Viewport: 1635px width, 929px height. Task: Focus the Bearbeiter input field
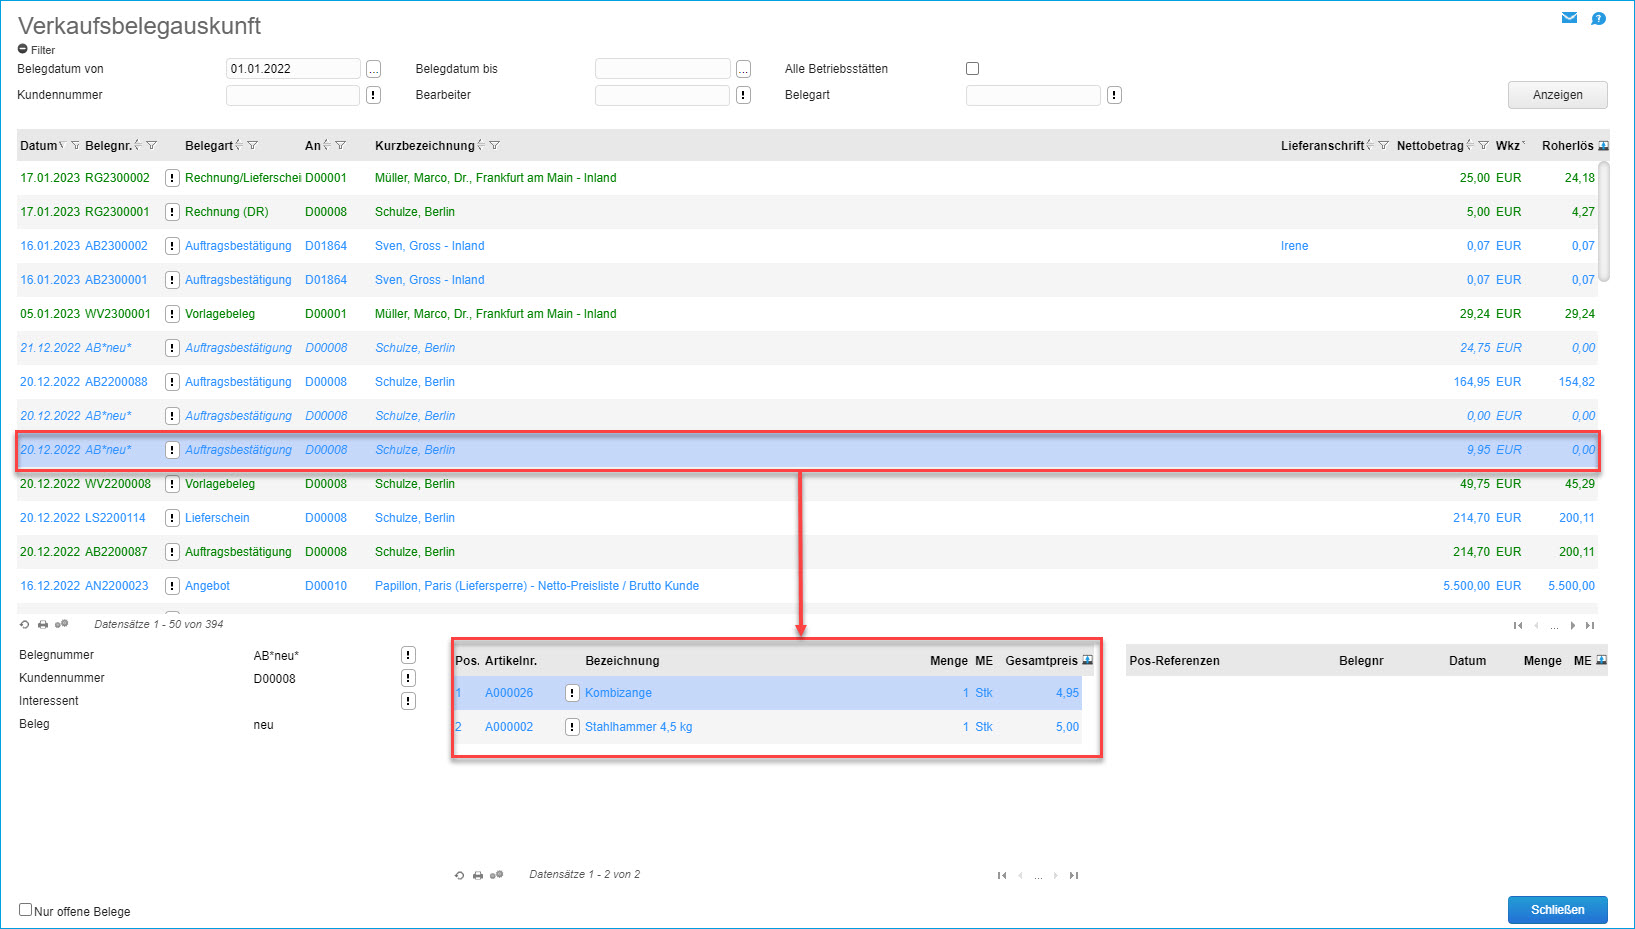click(662, 95)
